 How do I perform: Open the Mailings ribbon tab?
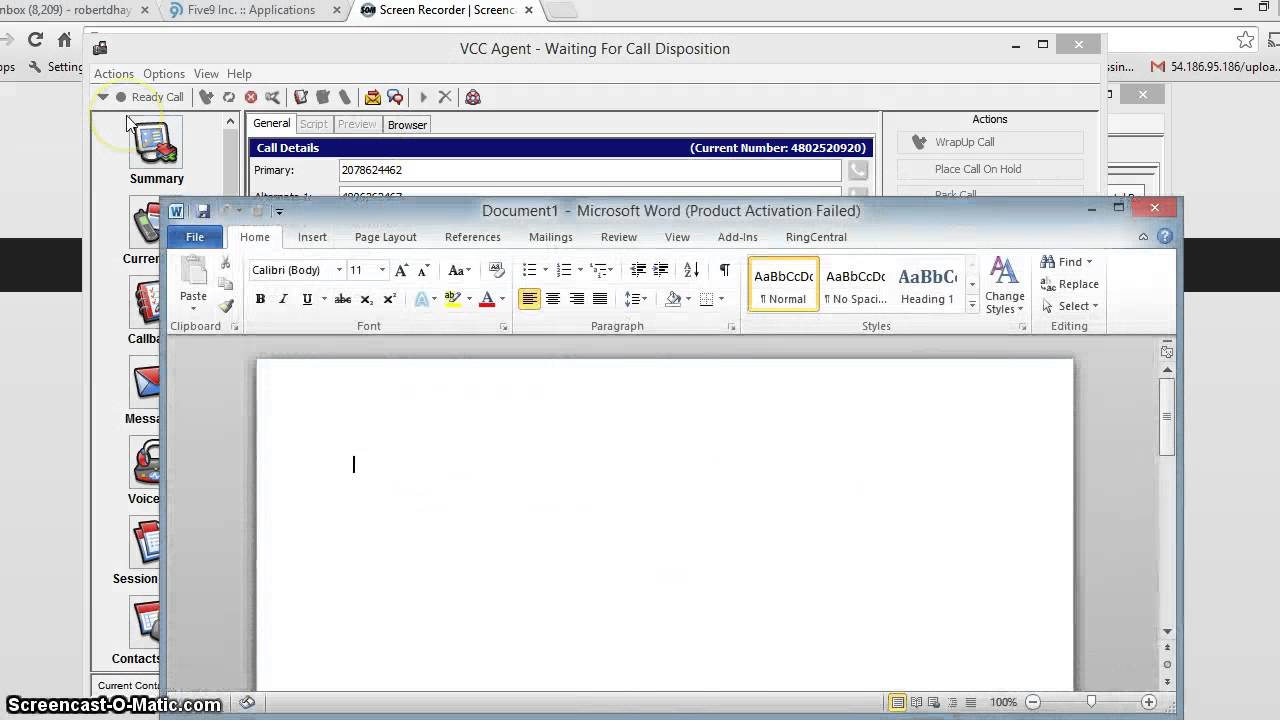click(x=551, y=237)
